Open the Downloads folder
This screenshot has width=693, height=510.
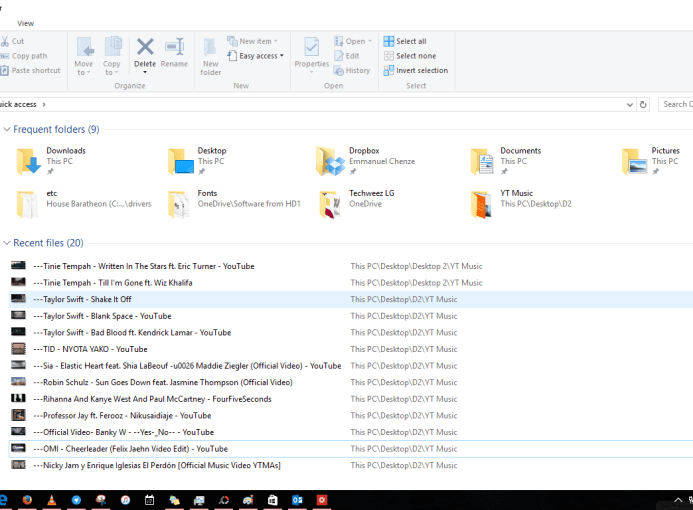point(51,161)
